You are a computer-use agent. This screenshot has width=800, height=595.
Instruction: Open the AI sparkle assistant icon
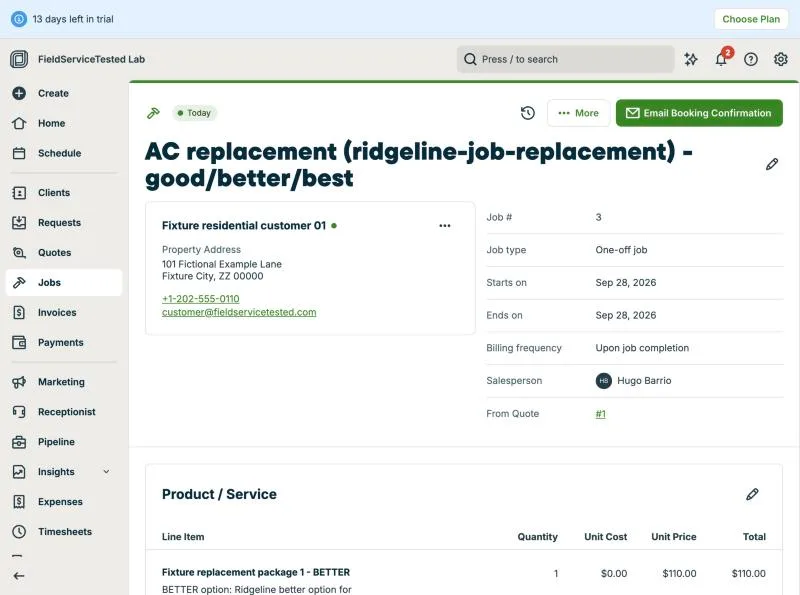pos(691,59)
